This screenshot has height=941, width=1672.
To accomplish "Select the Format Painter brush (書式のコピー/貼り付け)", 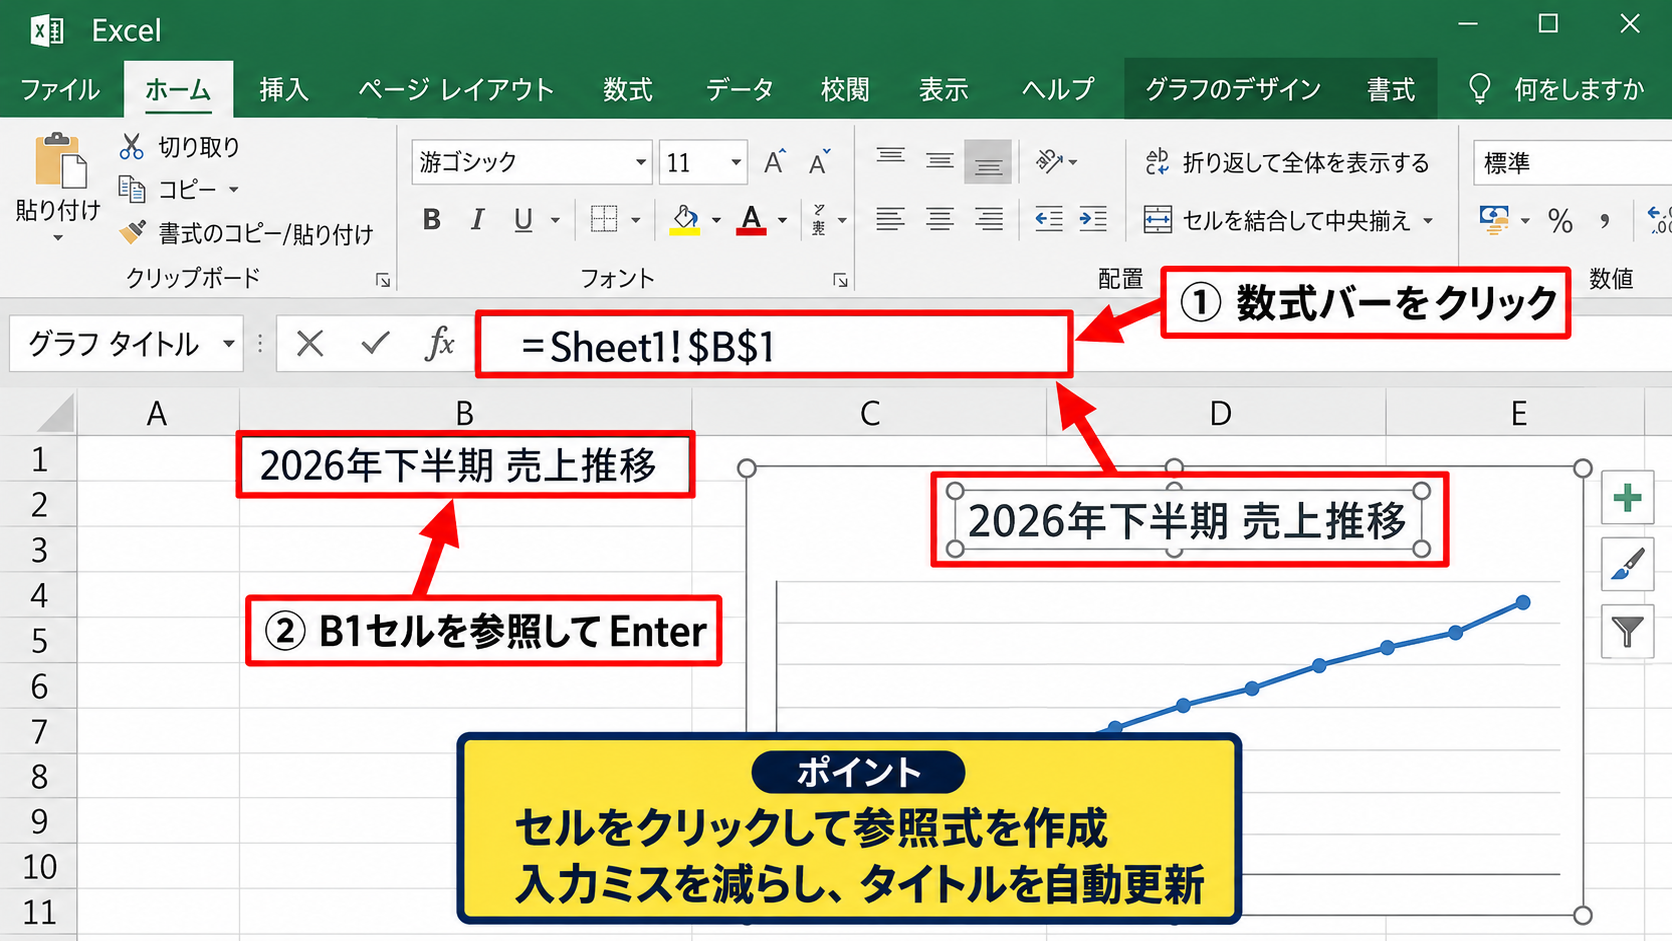I will tap(132, 232).
